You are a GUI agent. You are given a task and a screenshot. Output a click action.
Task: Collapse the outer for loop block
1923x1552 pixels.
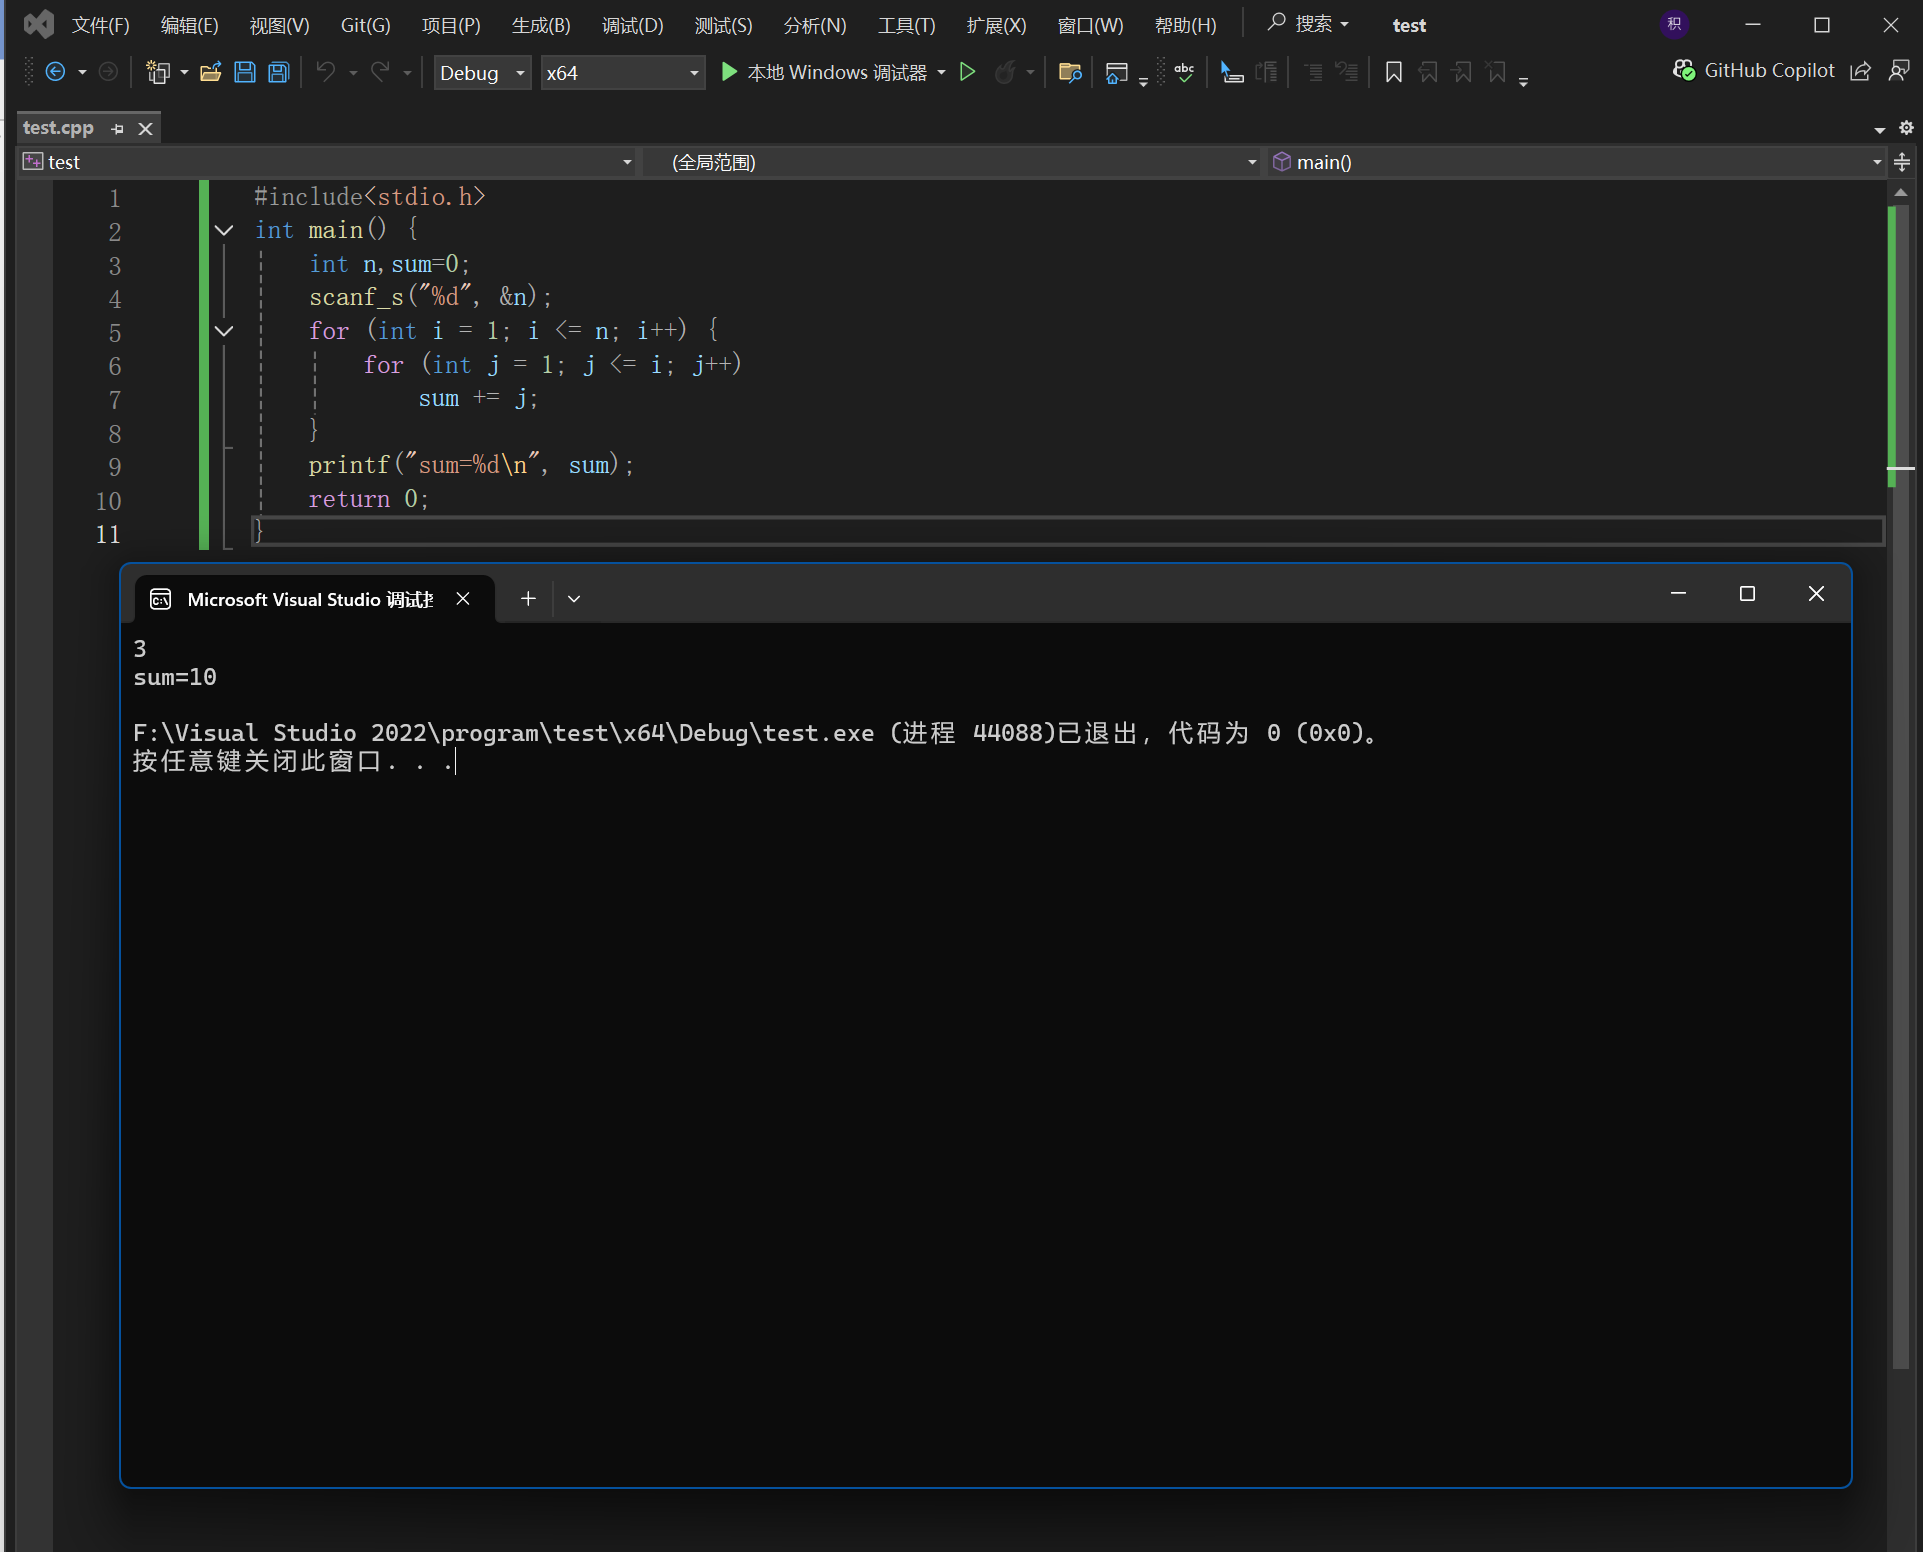pyautogui.click(x=224, y=331)
